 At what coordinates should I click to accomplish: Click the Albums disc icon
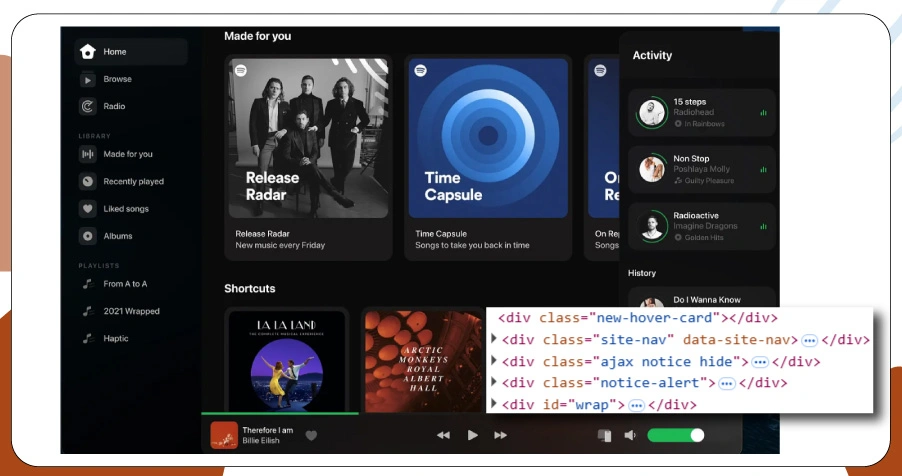click(x=88, y=236)
